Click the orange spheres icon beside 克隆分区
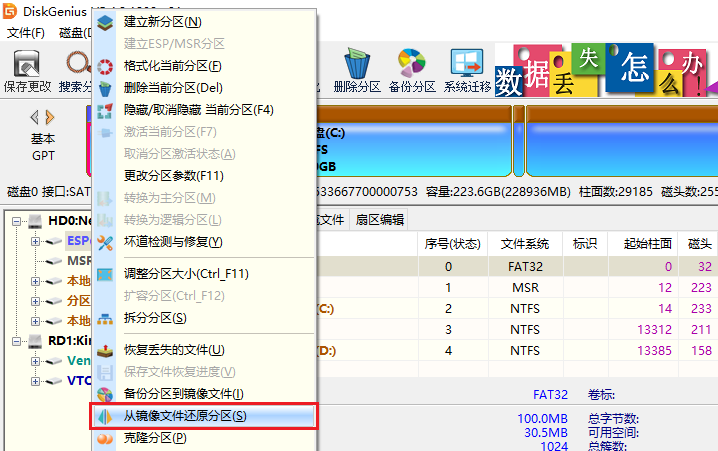This screenshot has width=718, height=451. (x=105, y=439)
